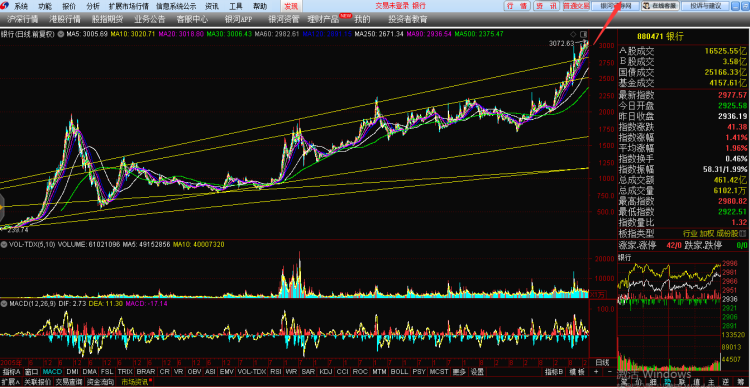This screenshot has width=750, height=388.
Task: Click the Galaxy Securities logo icon
Action: [6, 6]
